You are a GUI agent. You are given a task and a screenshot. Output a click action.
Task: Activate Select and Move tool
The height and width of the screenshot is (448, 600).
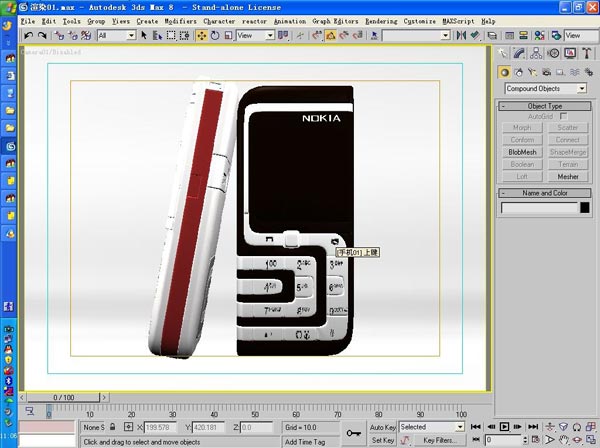pyautogui.click(x=201, y=36)
